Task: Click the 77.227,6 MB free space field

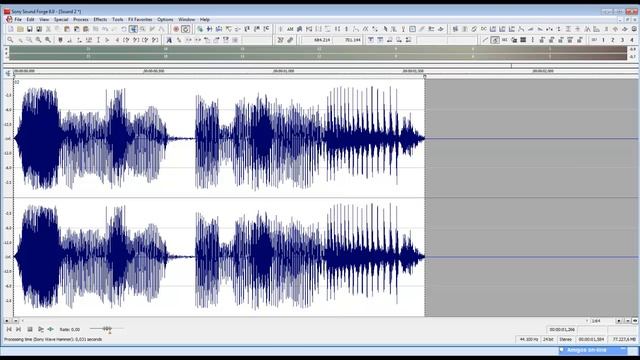Action: (x=624, y=339)
